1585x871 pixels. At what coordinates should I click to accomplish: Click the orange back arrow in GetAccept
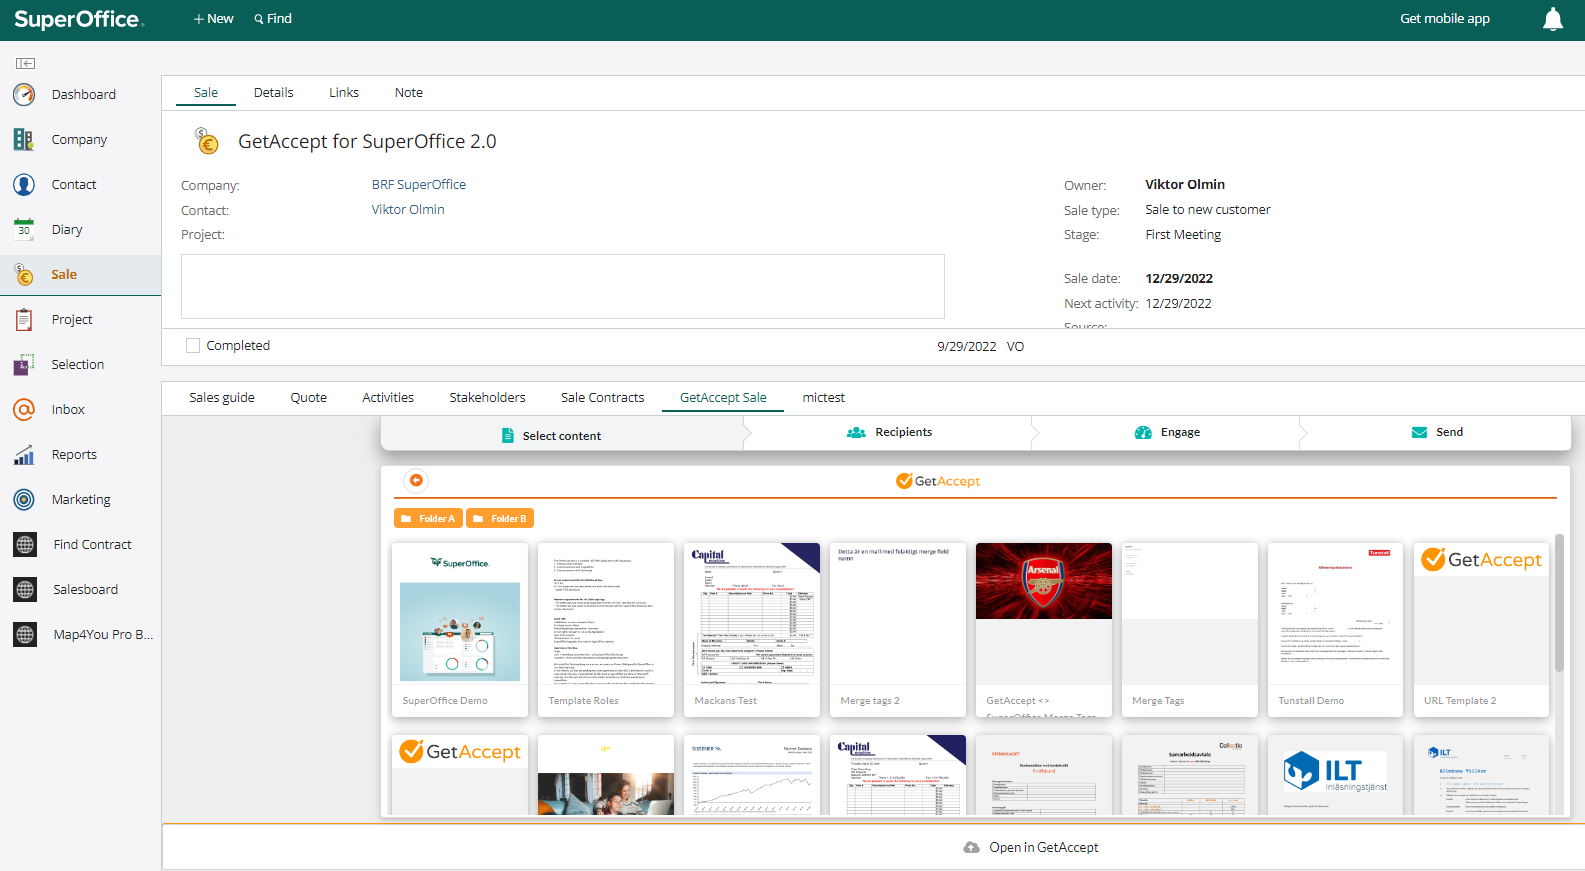[416, 480]
